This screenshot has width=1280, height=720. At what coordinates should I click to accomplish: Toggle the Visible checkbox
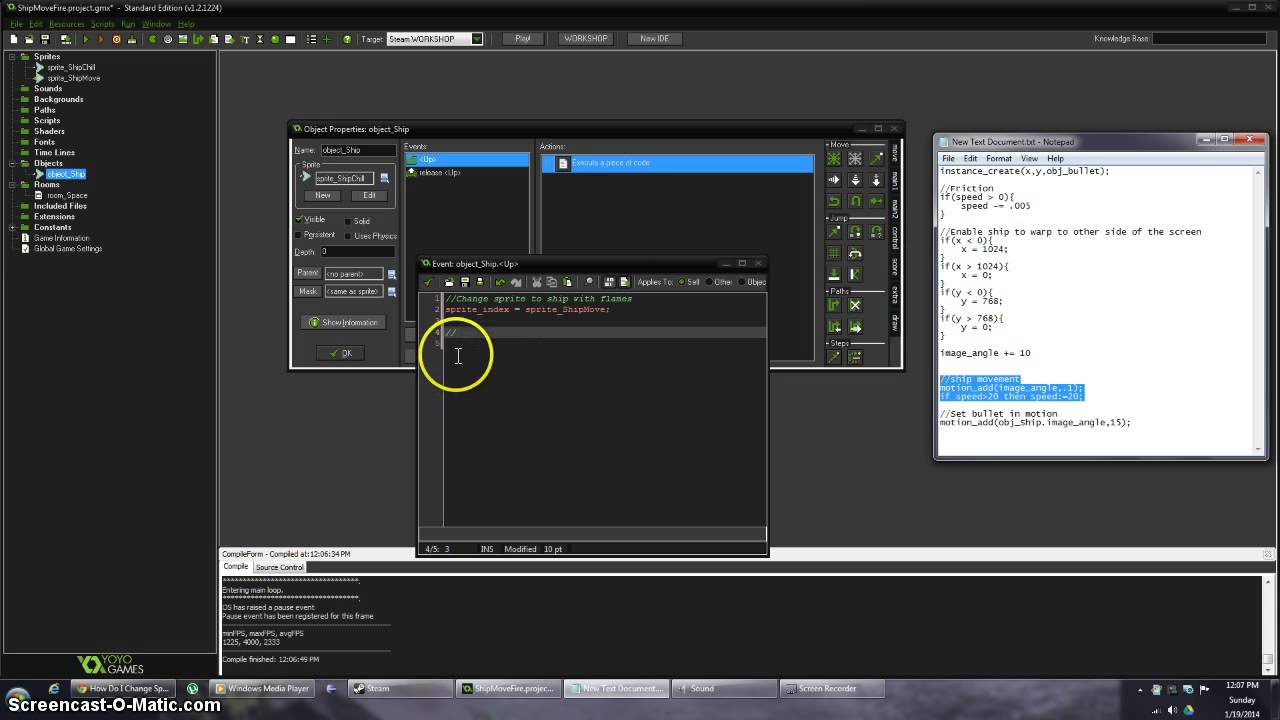[300, 219]
